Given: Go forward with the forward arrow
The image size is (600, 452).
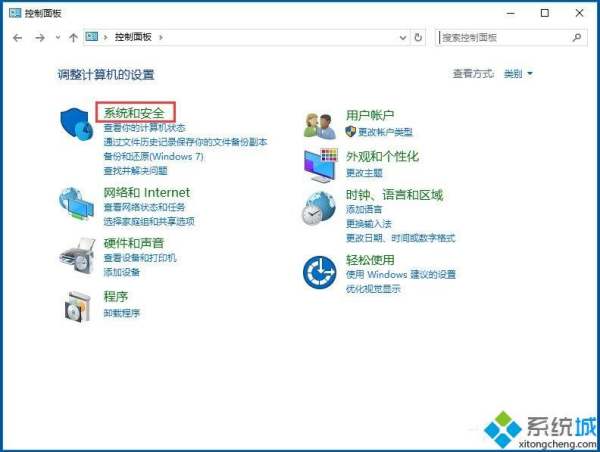Looking at the screenshot, I should pyautogui.click(x=40, y=38).
